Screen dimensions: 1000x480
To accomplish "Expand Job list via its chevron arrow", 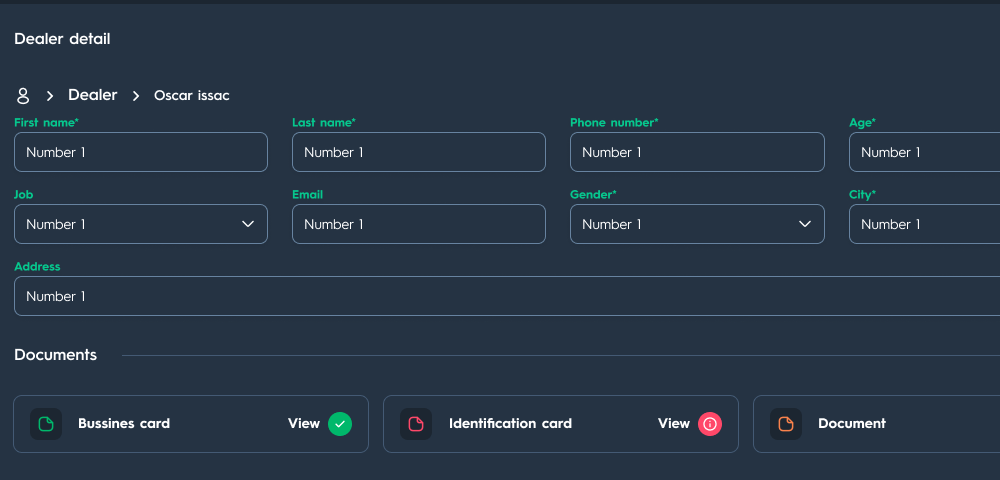I will click(x=248, y=224).
